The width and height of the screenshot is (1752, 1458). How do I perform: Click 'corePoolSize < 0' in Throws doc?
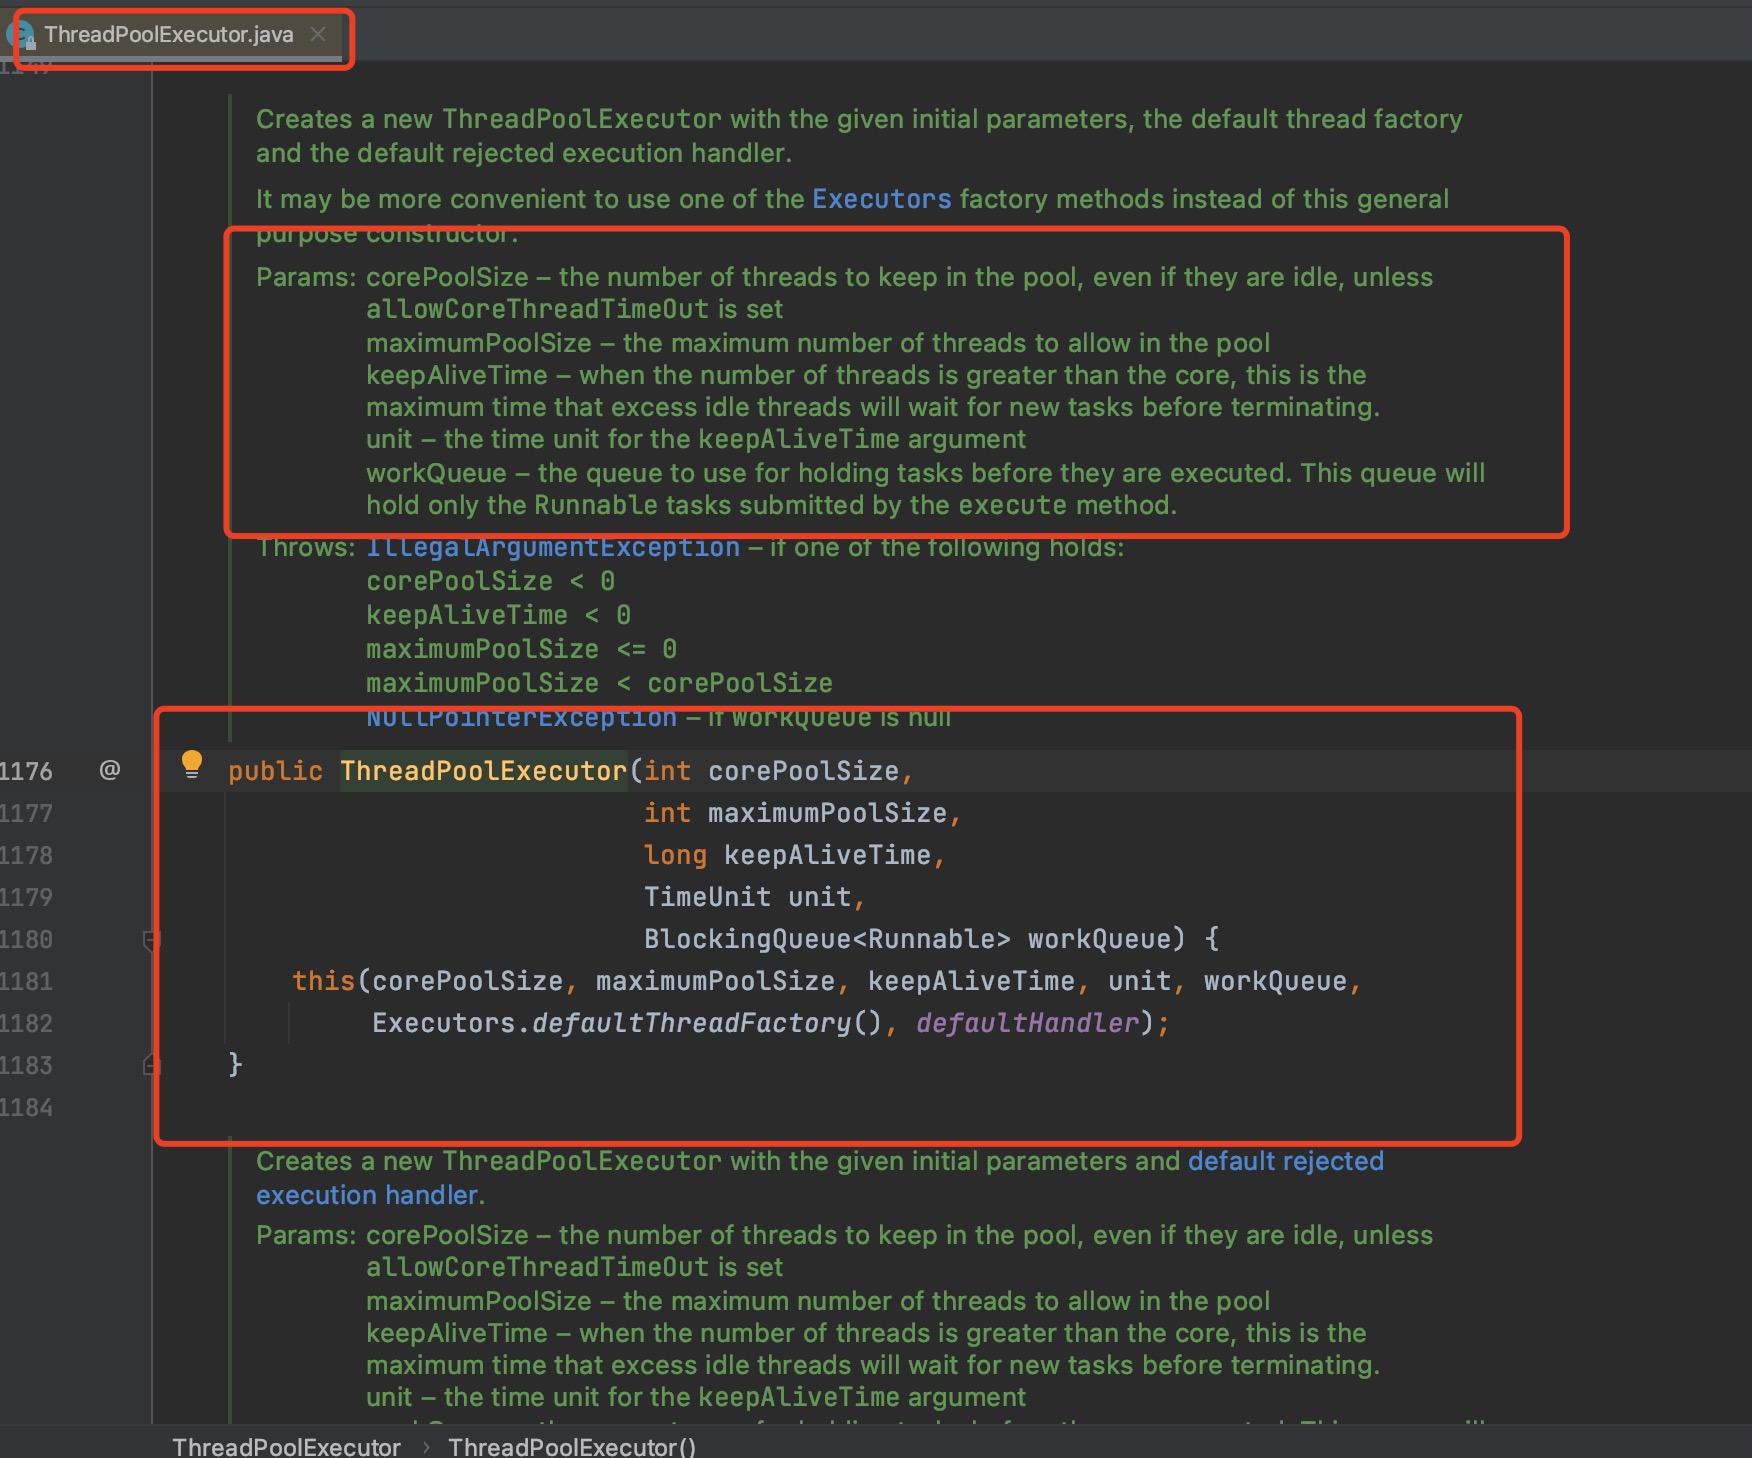pyautogui.click(x=490, y=581)
